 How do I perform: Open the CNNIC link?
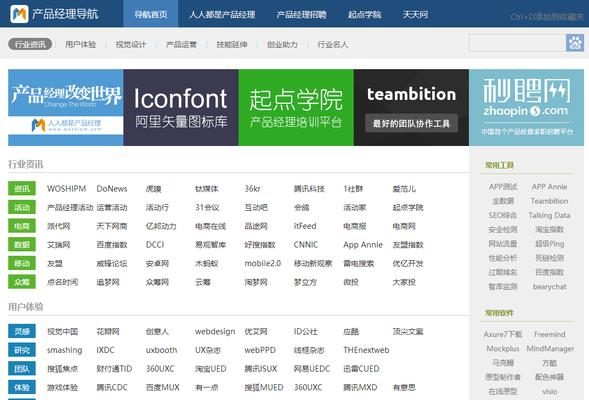306,245
